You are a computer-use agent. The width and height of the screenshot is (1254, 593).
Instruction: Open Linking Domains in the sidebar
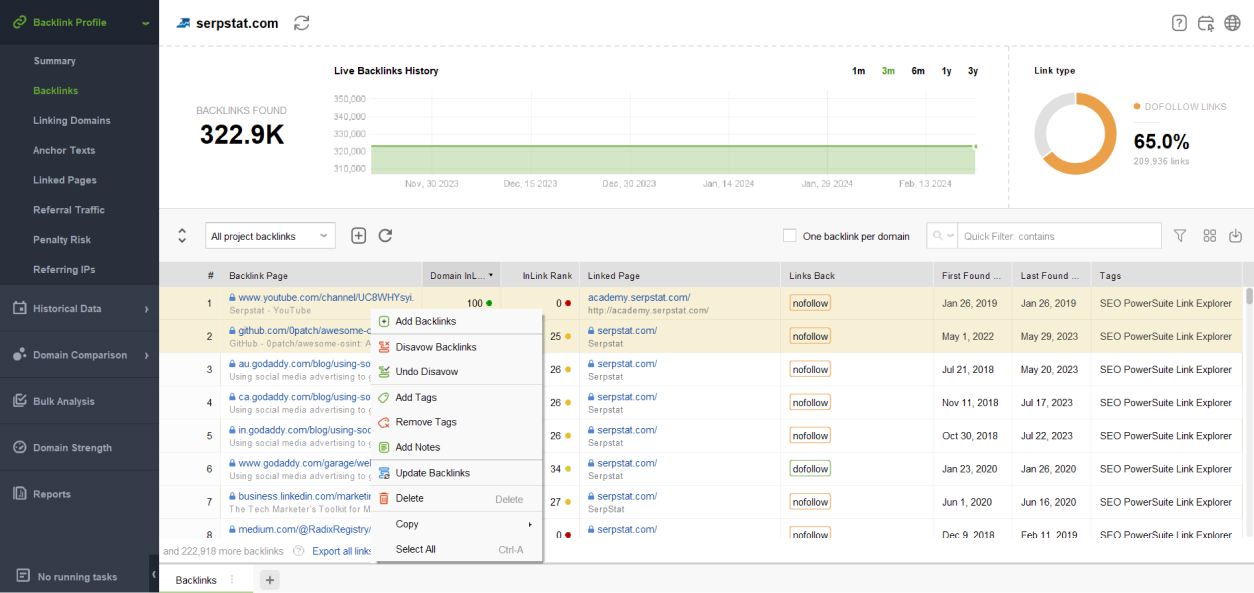point(72,120)
